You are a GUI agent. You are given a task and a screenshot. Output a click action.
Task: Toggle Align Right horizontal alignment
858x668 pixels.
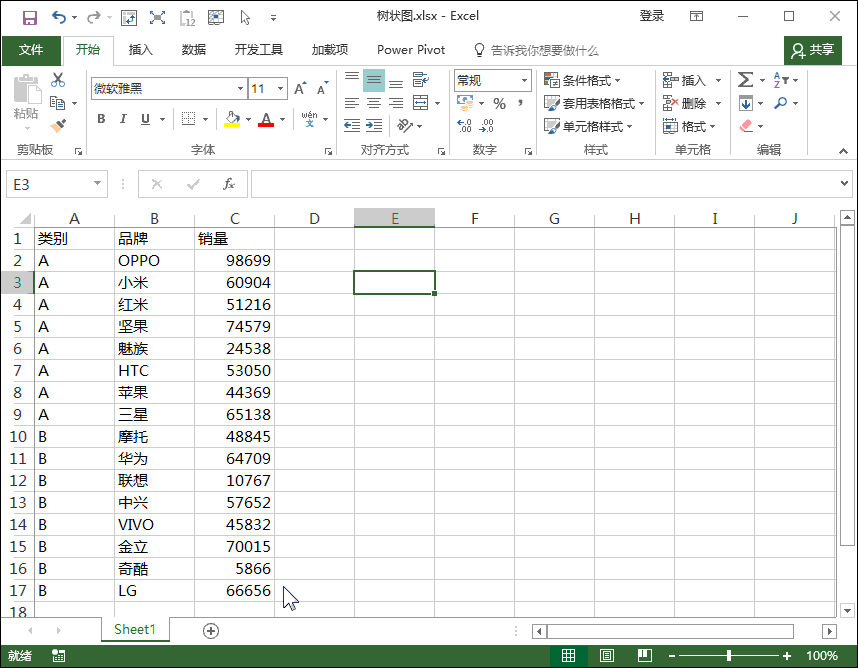[x=396, y=103]
